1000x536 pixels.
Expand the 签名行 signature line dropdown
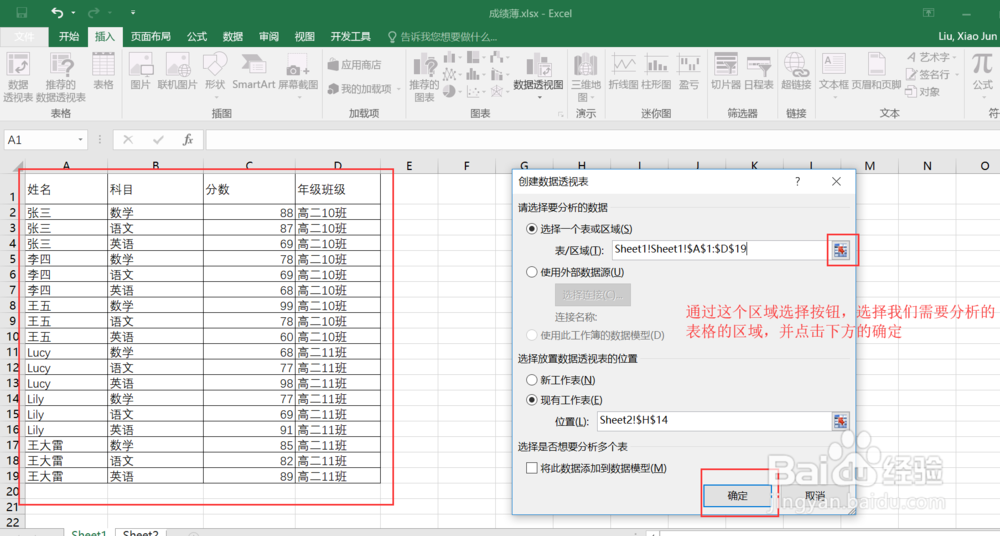tap(957, 75)
